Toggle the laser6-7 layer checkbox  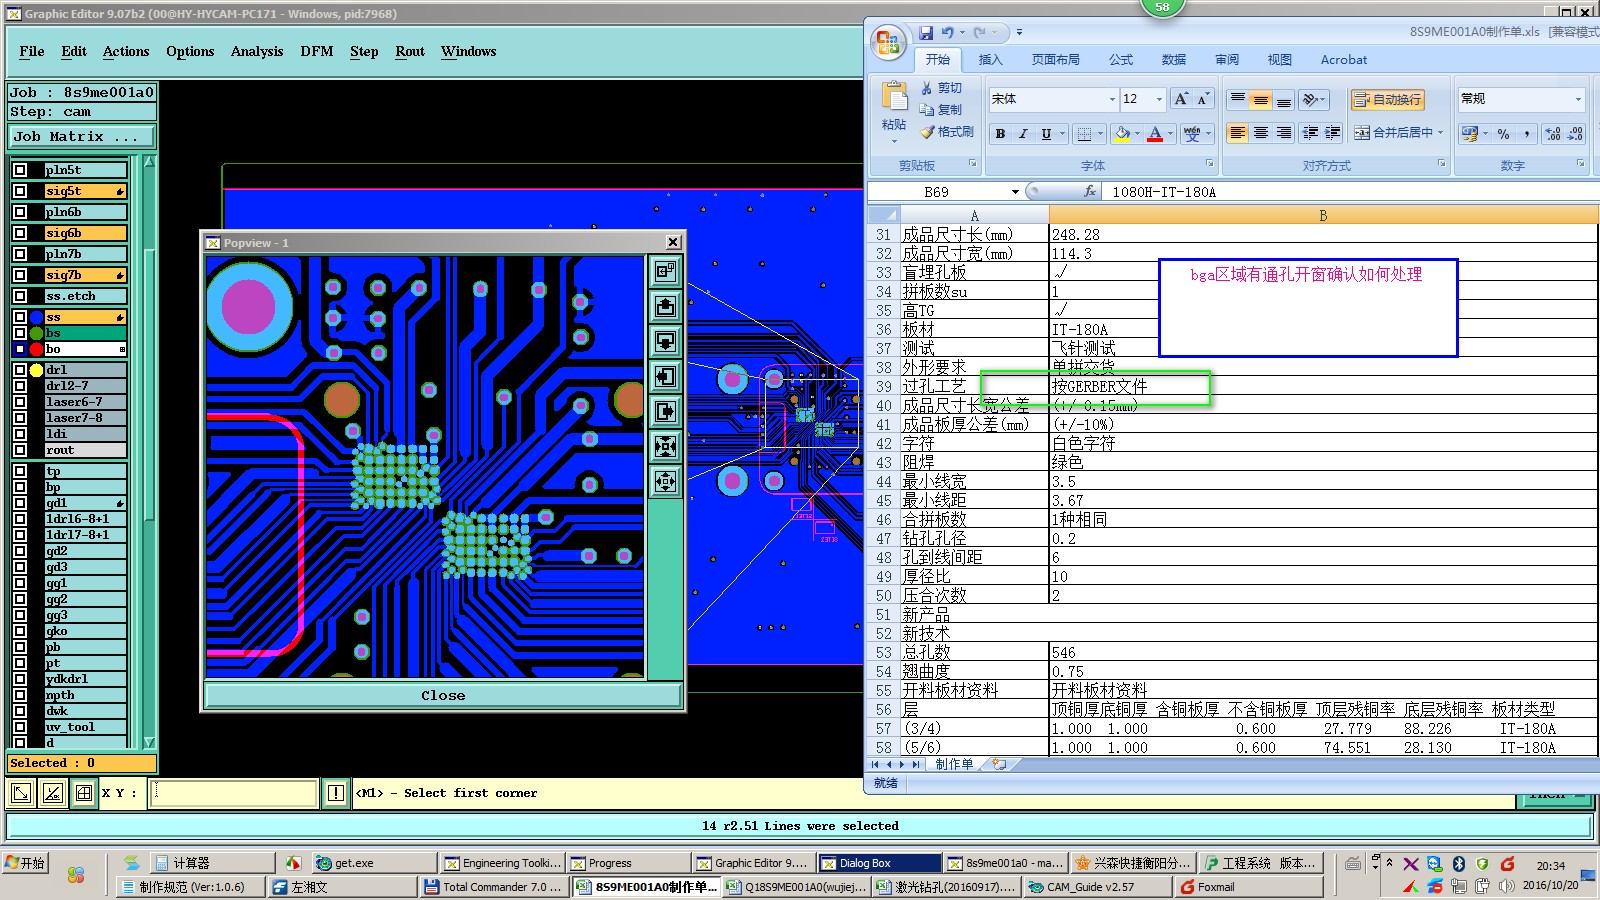[x=20, y=402]
